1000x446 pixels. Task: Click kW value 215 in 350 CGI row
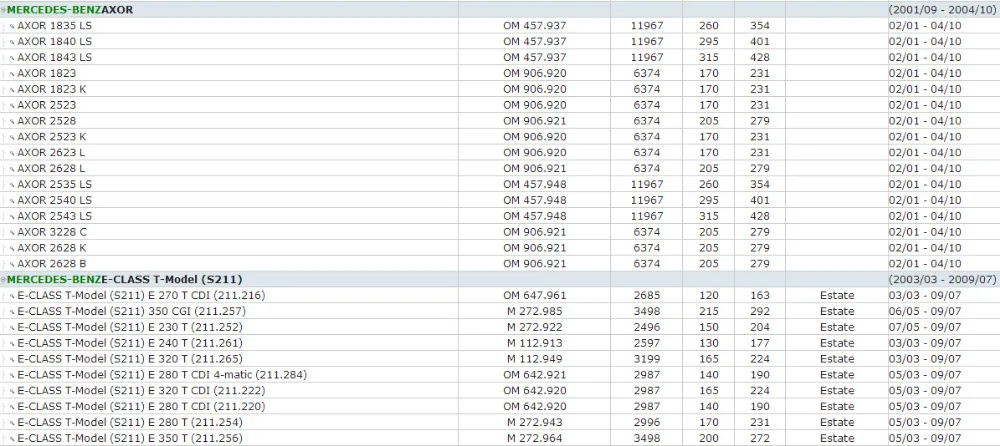[709, 311]
